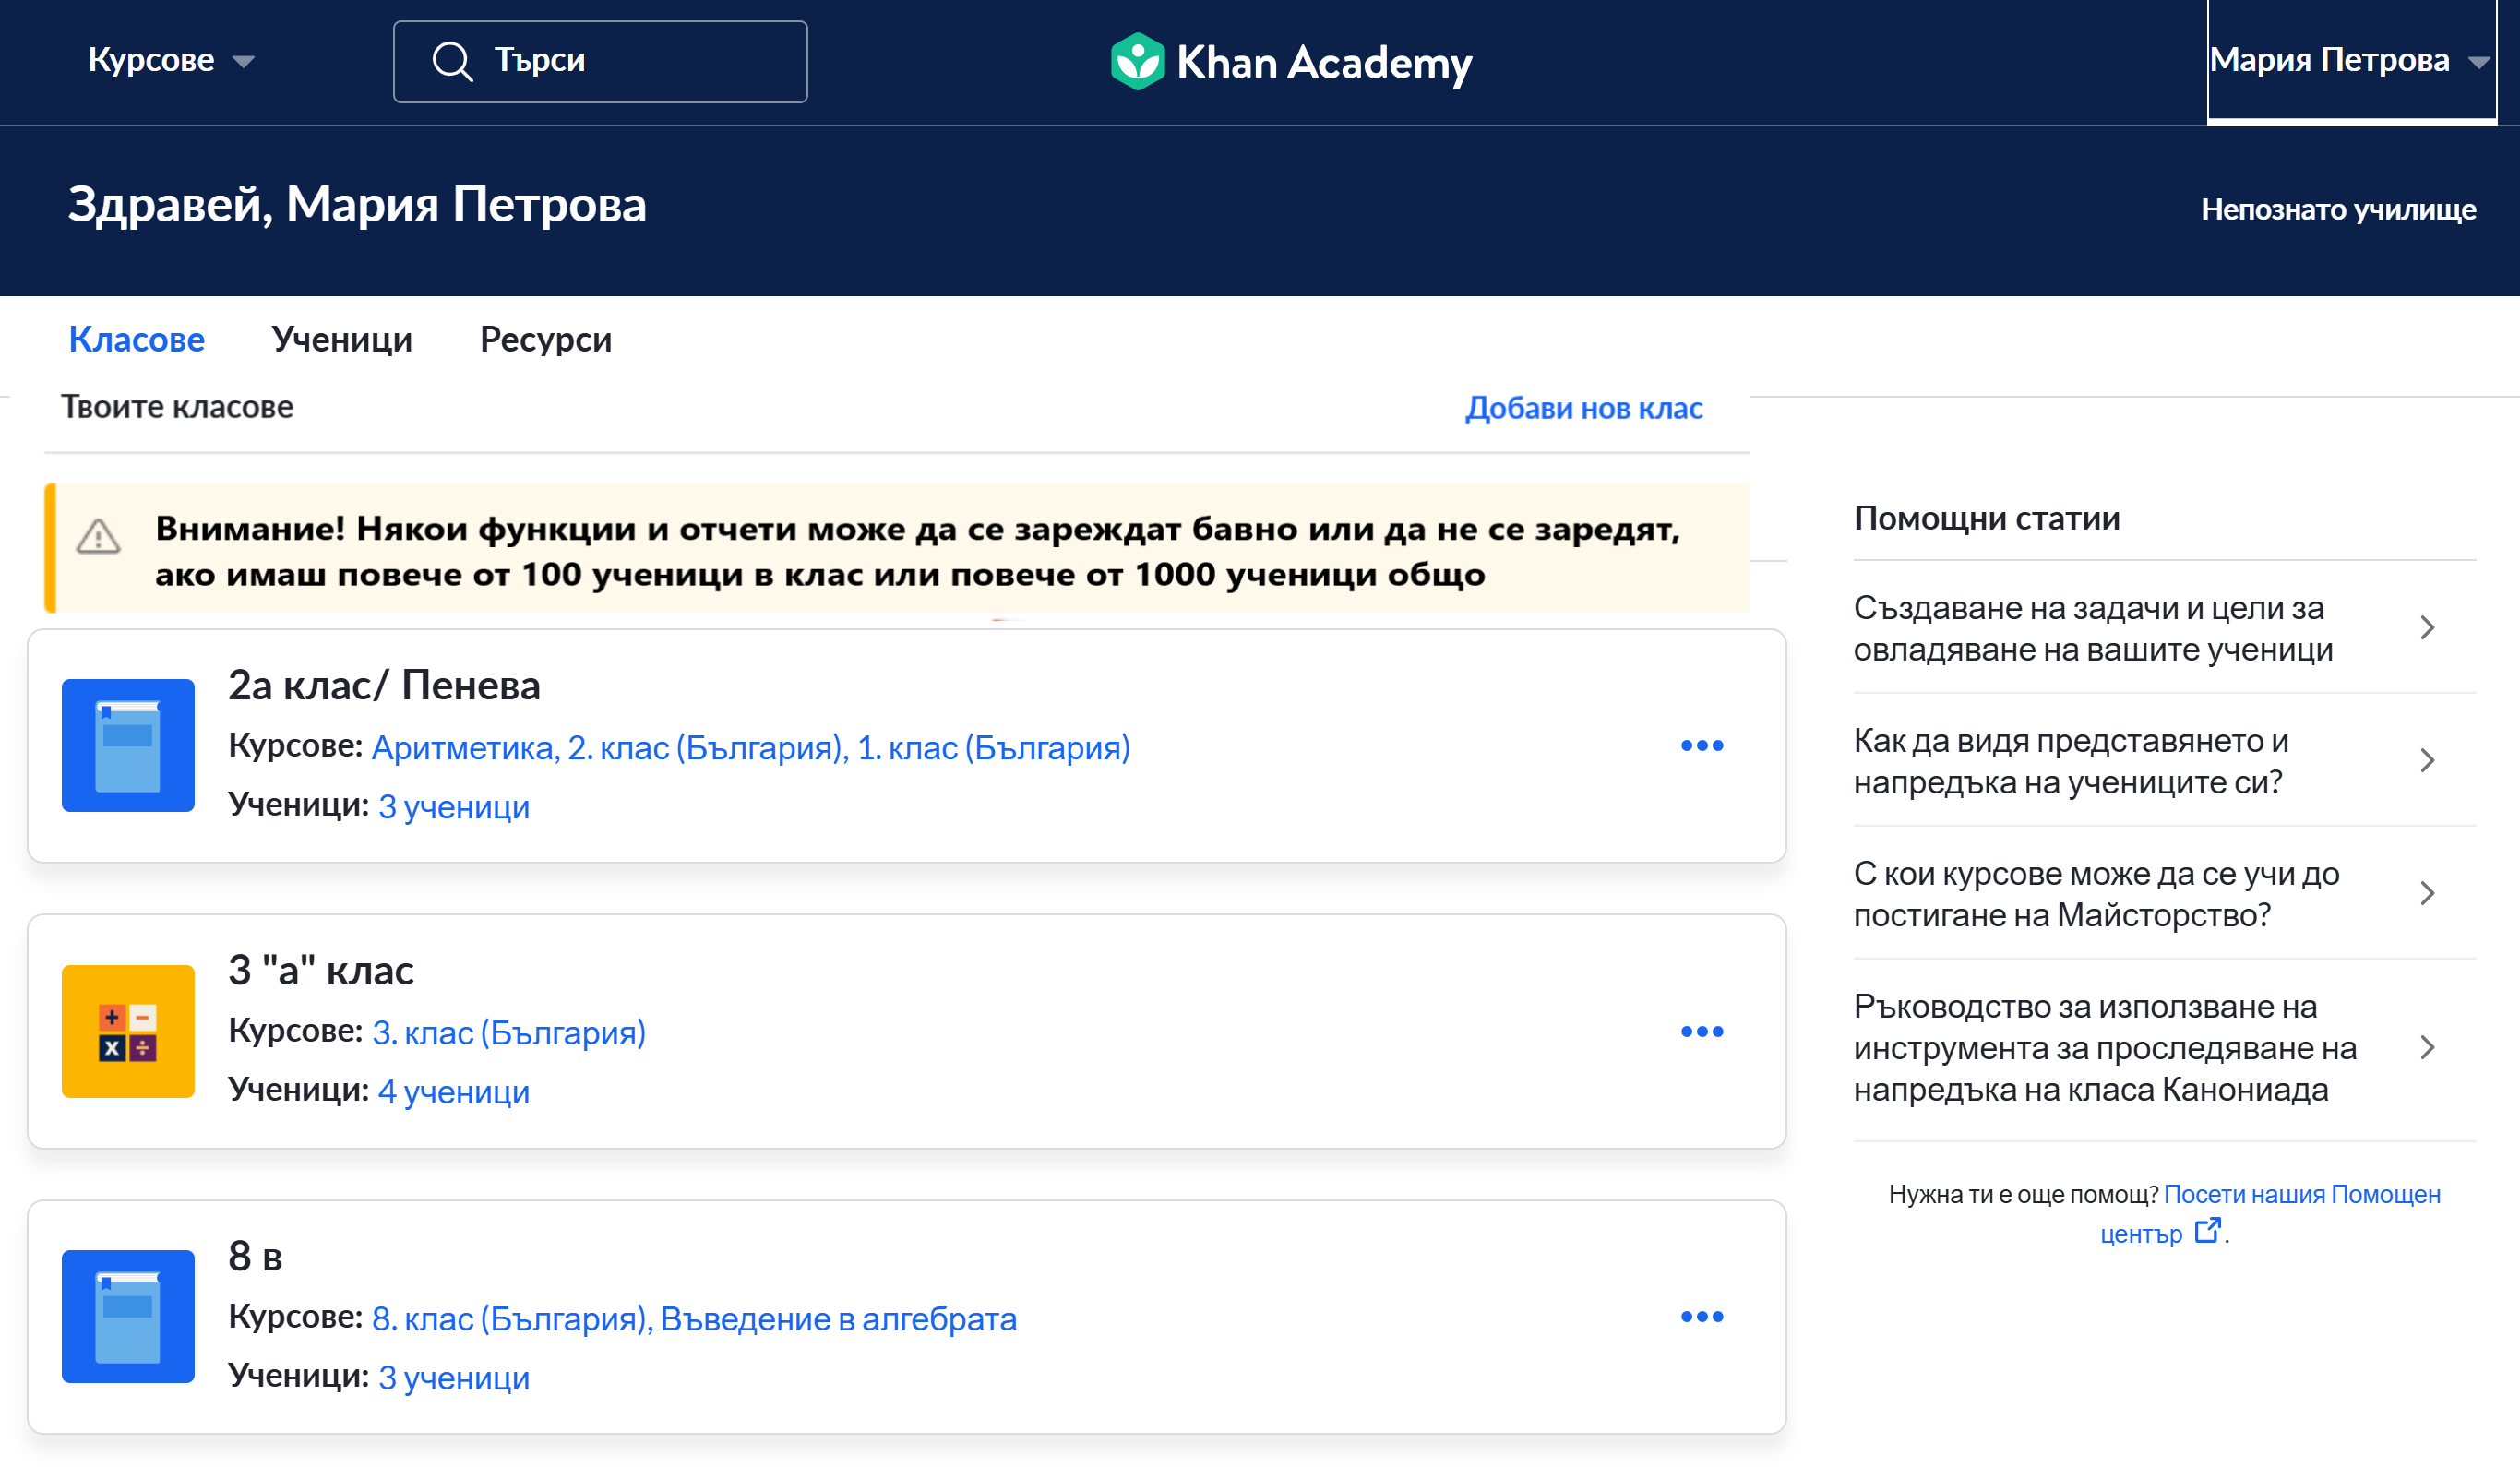
Task: Open class 2а клас/ Пенева
Action: [x=384, y=685]
